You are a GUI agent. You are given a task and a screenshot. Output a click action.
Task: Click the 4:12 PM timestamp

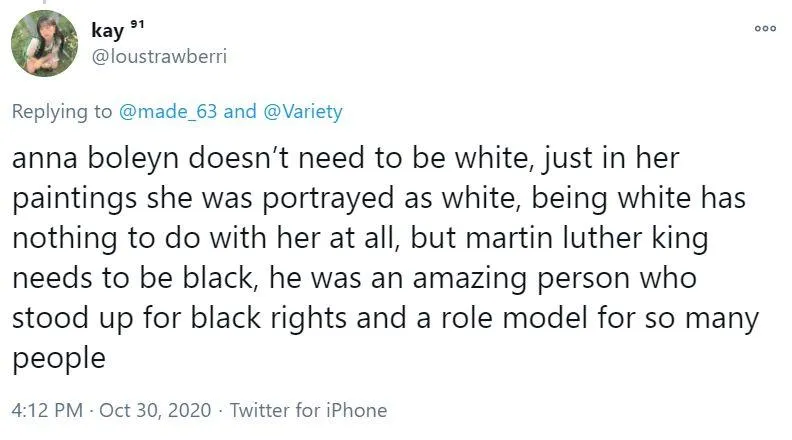(47, 410)
